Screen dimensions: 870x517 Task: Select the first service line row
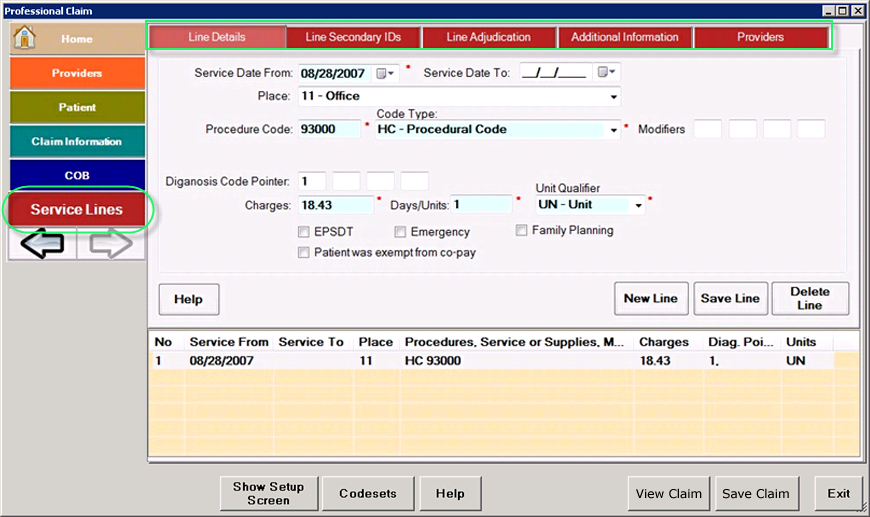[x=400, y=360]
